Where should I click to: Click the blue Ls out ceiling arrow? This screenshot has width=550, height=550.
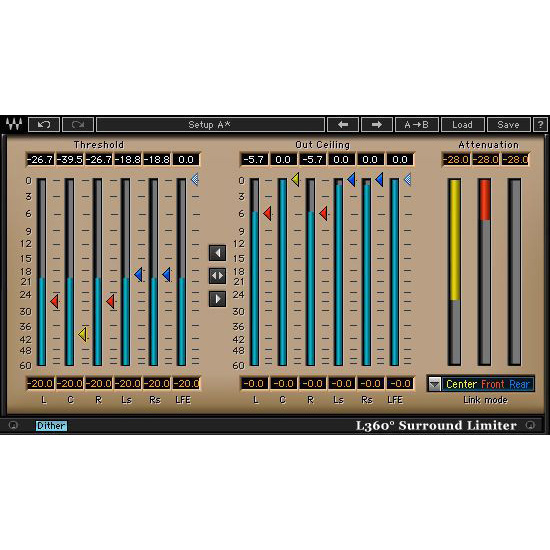pos(351,179)
